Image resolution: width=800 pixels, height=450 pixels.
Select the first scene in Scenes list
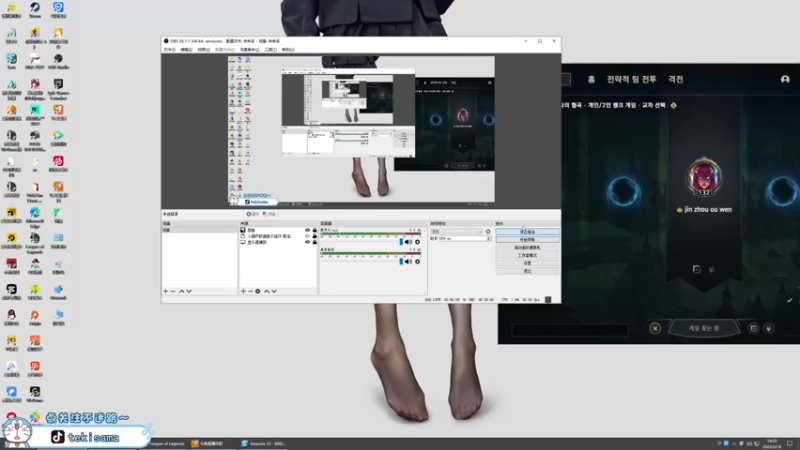point(199,230)
